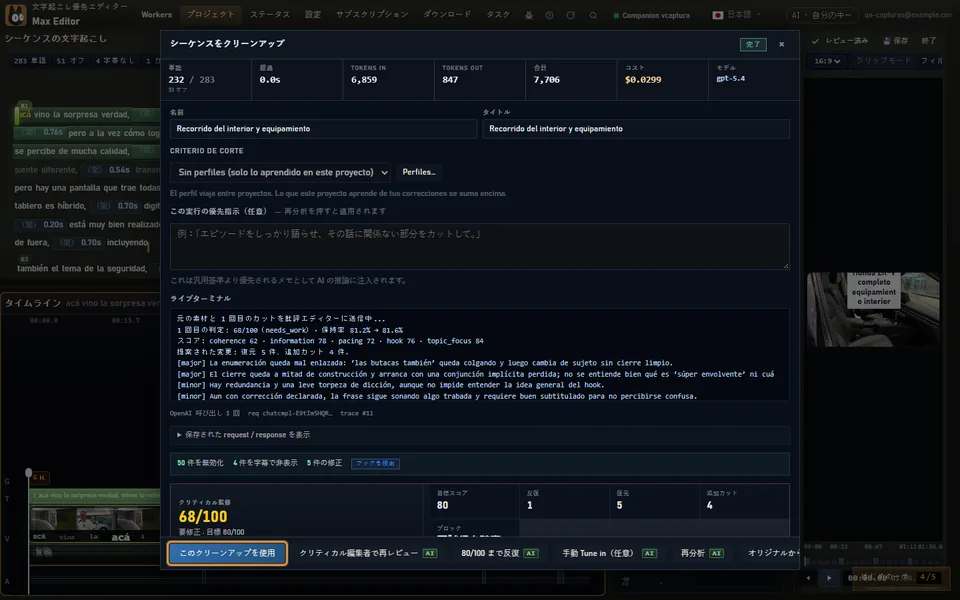
Task: Close the cleanup dialog with the X
Action: click(x=781, y=44)
